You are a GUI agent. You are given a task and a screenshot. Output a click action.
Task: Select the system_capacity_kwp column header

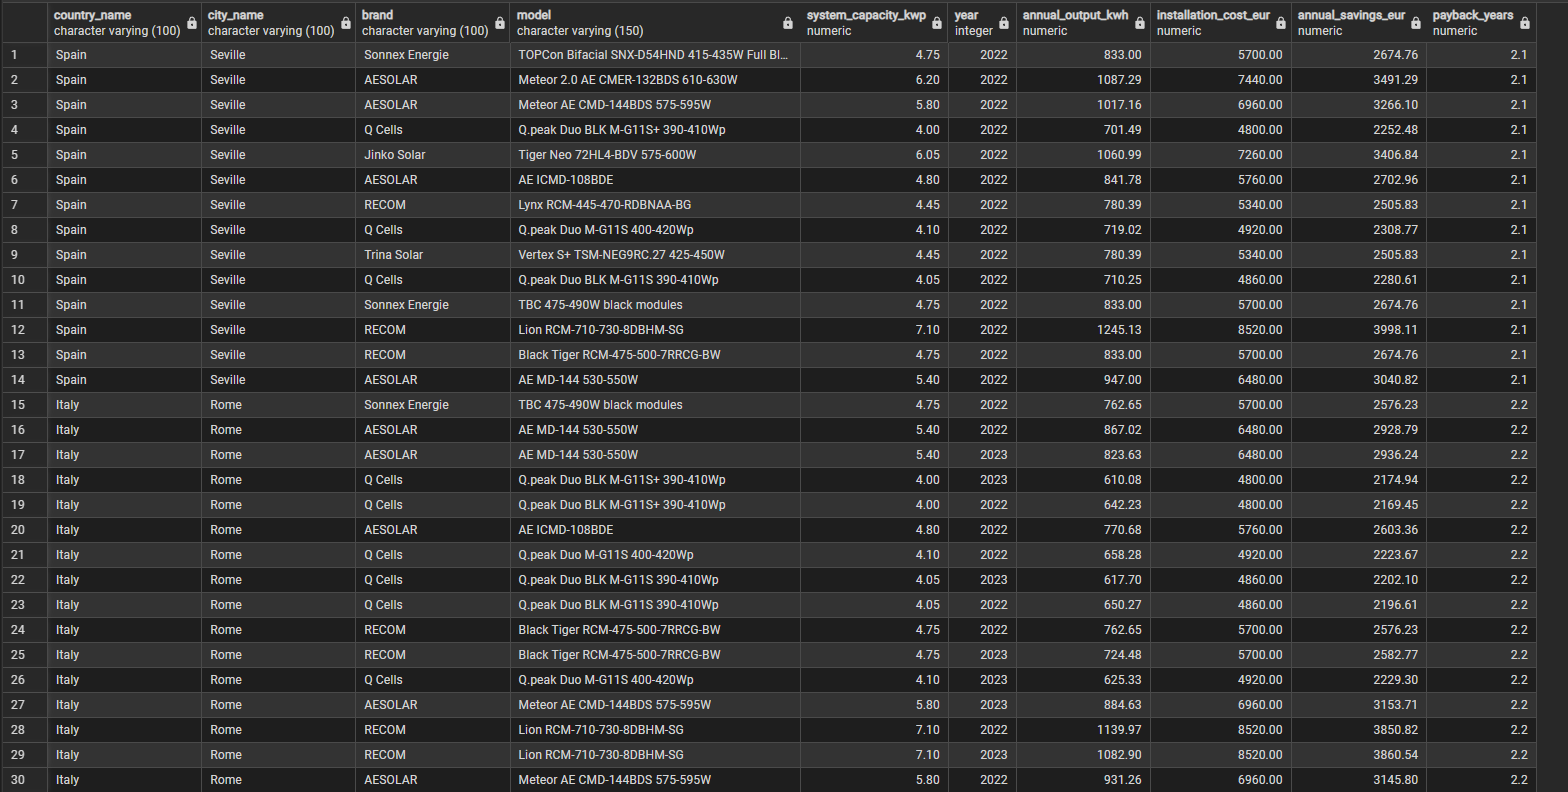[874, 23]
